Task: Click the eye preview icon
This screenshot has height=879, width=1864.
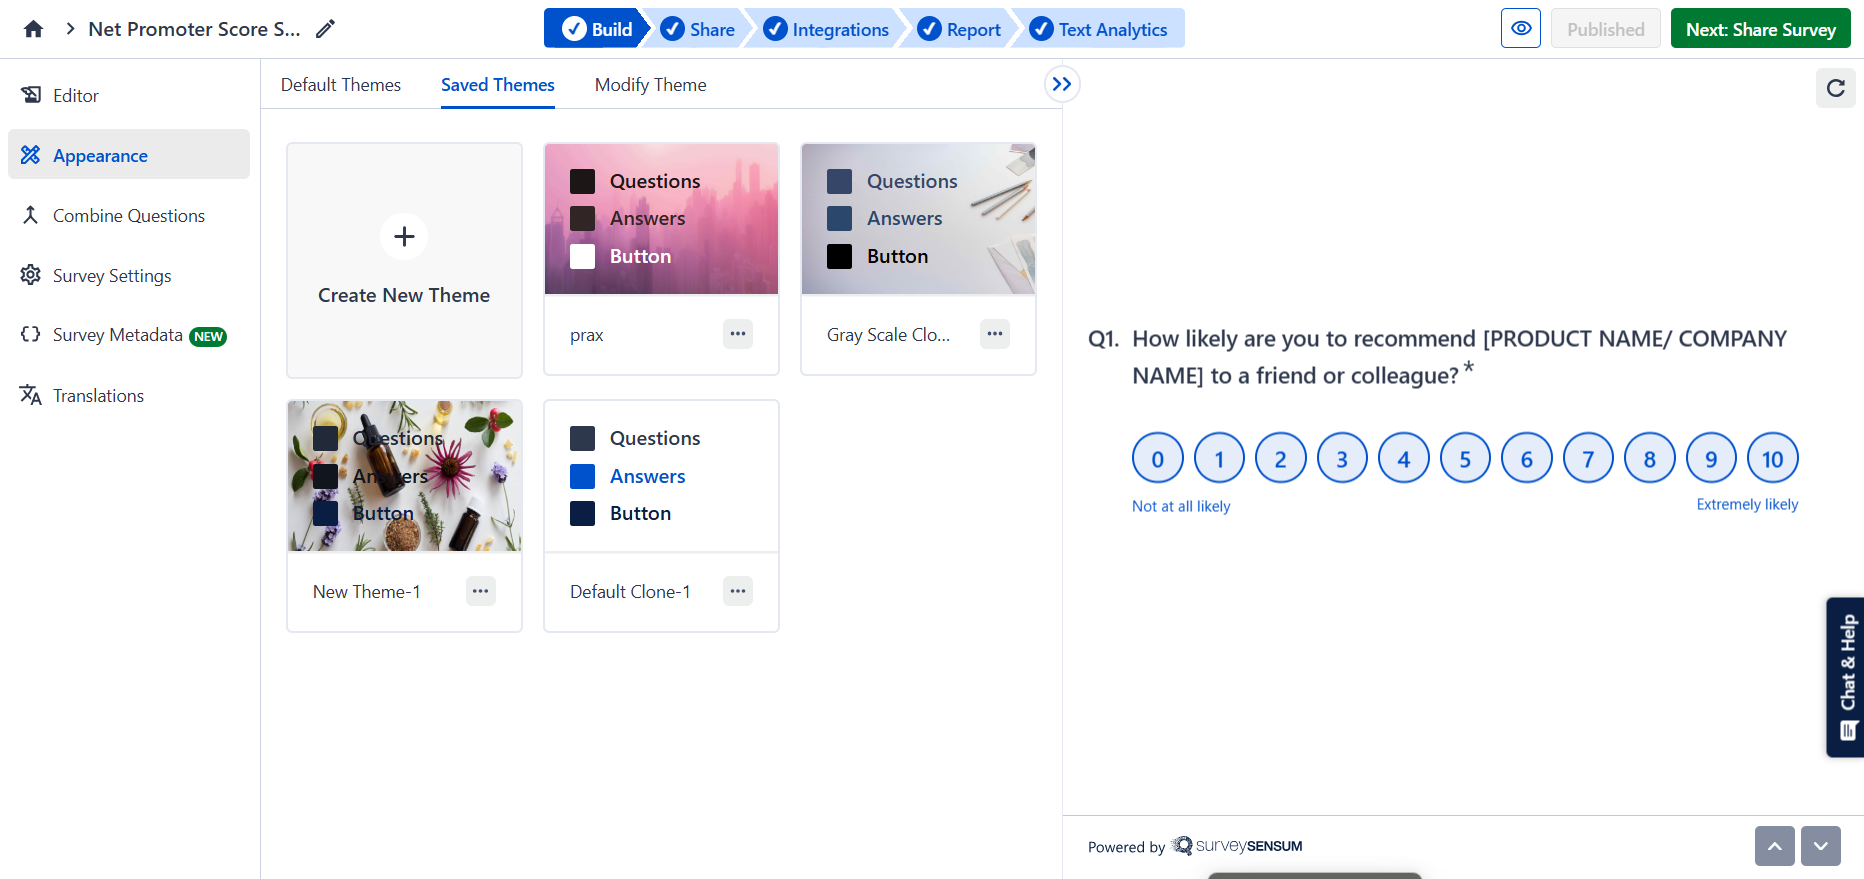Action: [x=1520, y=29]
